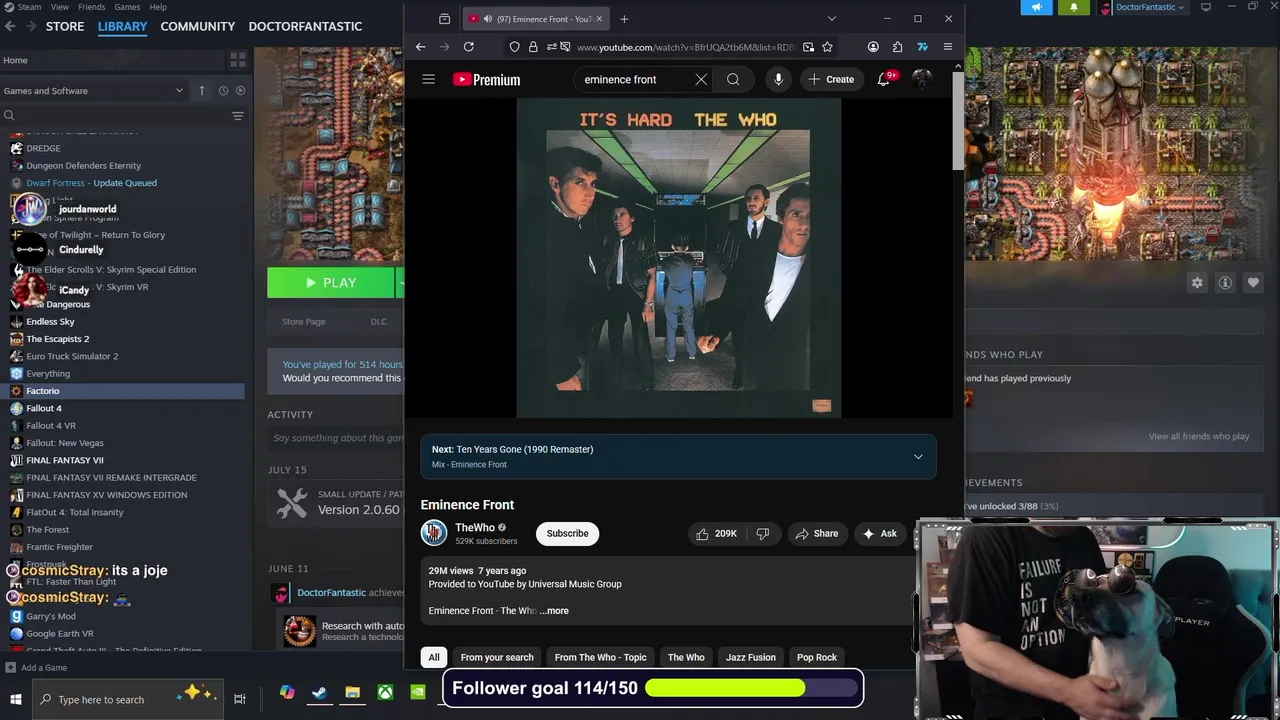The image size is (1280, 720).
Task: Open list all tabs dropdown arrow
Action: (x=831, y=19)
